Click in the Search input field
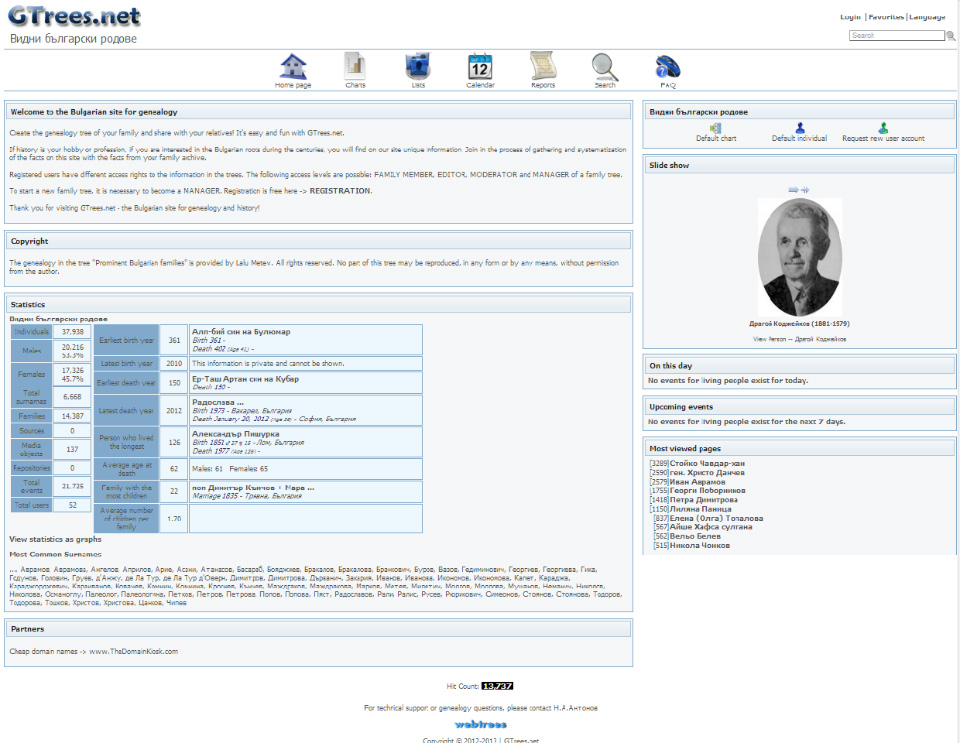This screenshot has width=960, height=743. coord(896,36)
